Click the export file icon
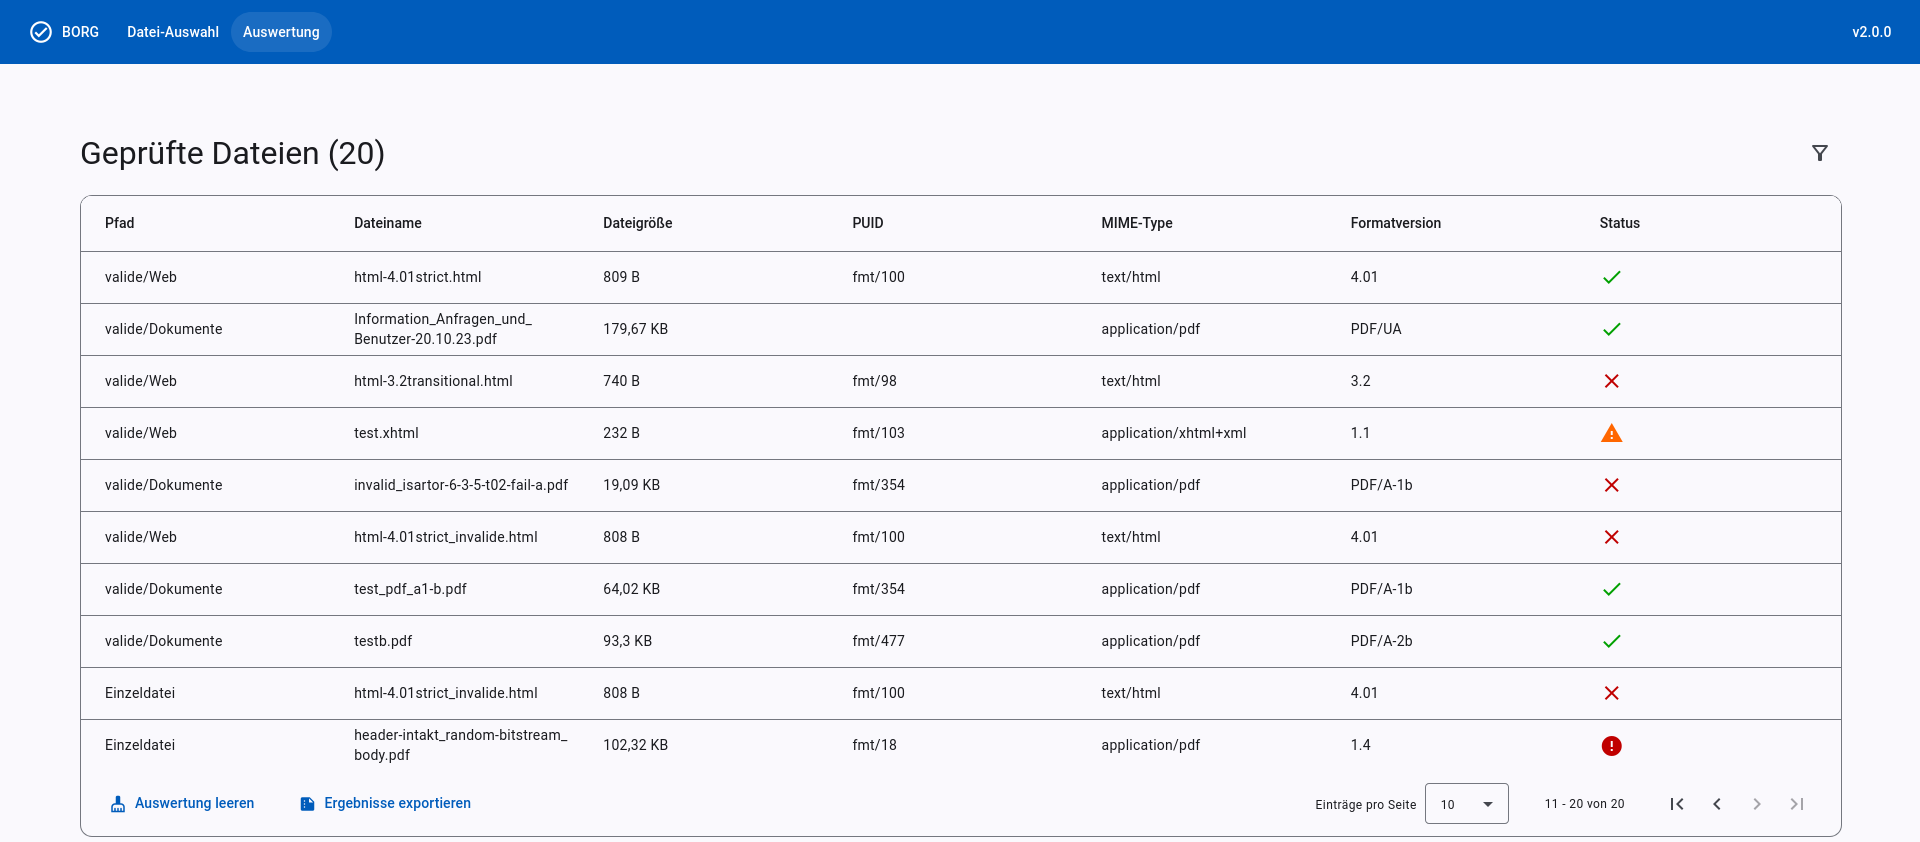Image resolution: width=1920 pixels, height=842 pixels. 308,804
